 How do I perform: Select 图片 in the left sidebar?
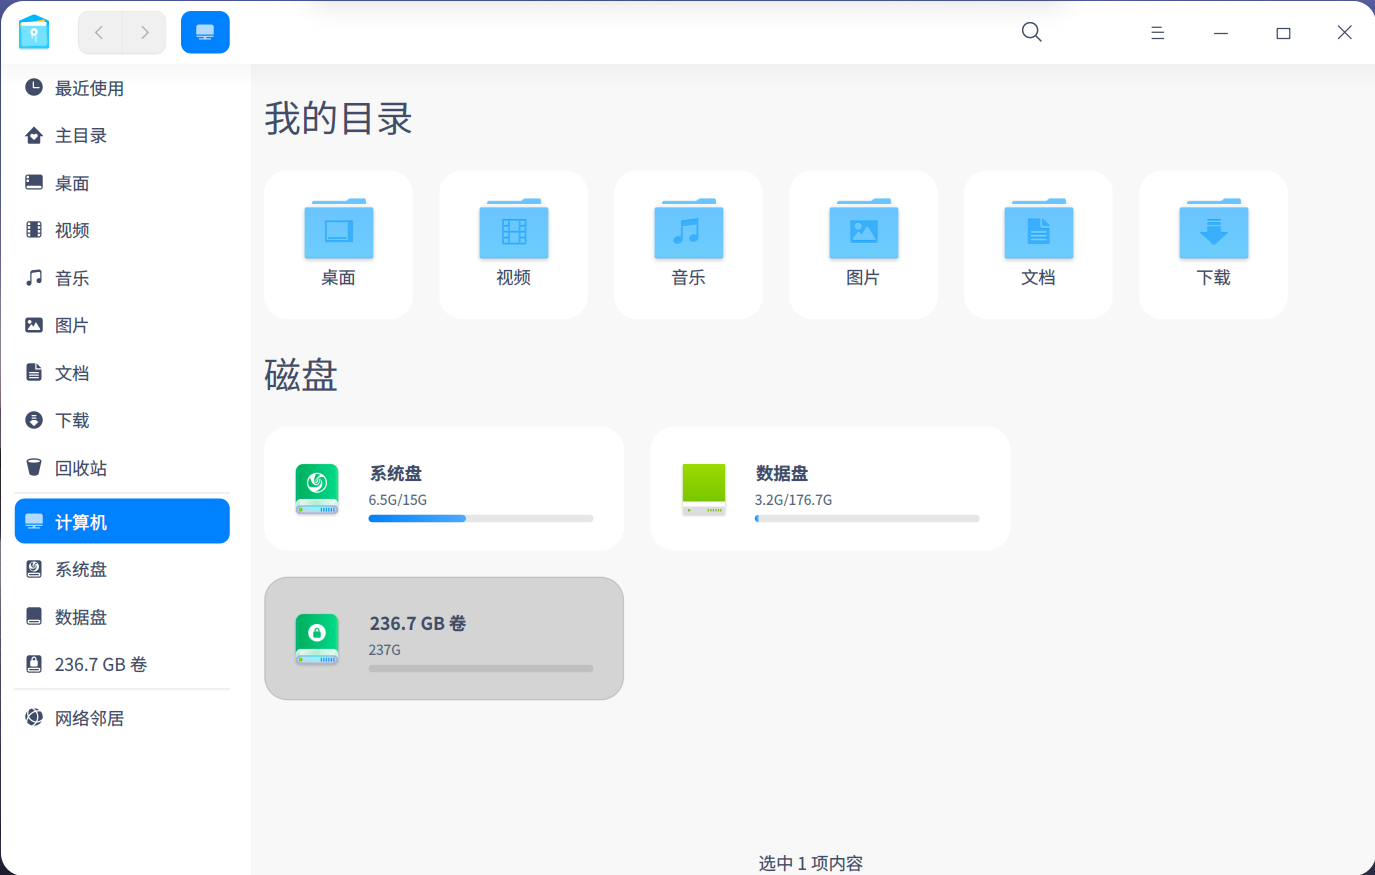[x=122, y=326]
